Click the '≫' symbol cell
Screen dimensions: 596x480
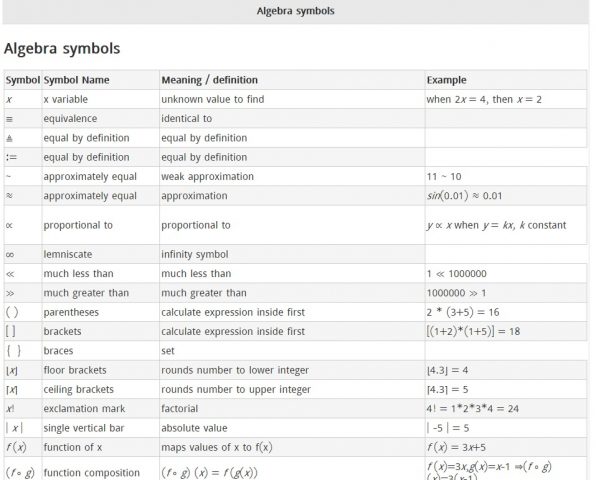click(x=10, y=293)
